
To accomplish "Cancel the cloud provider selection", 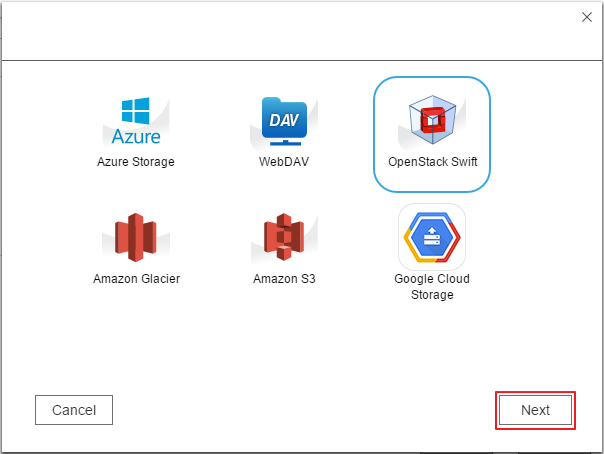I will coord(74,410).
